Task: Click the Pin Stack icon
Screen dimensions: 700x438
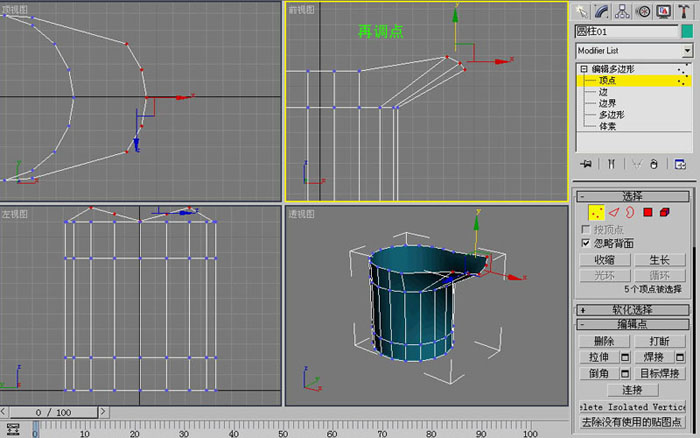Action: pyautogui.click(x=586, y=164)
